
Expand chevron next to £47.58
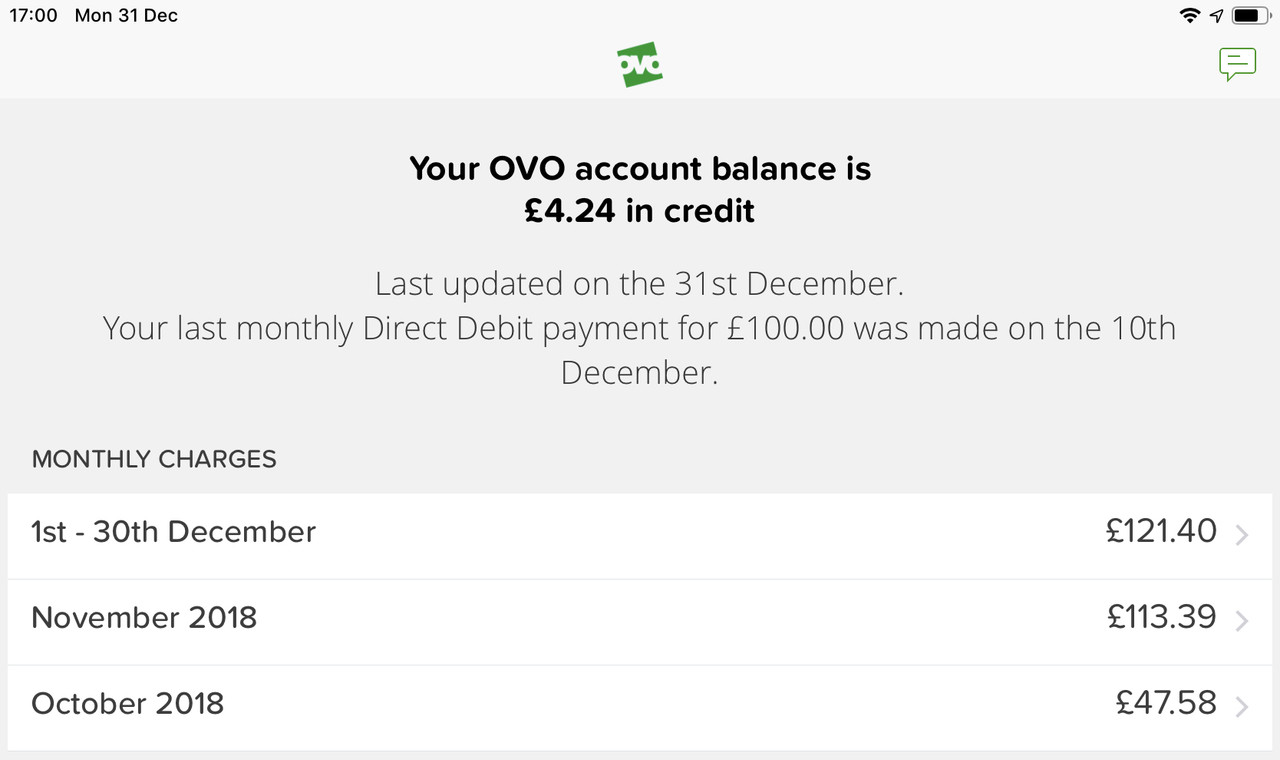pos(1242,708)
